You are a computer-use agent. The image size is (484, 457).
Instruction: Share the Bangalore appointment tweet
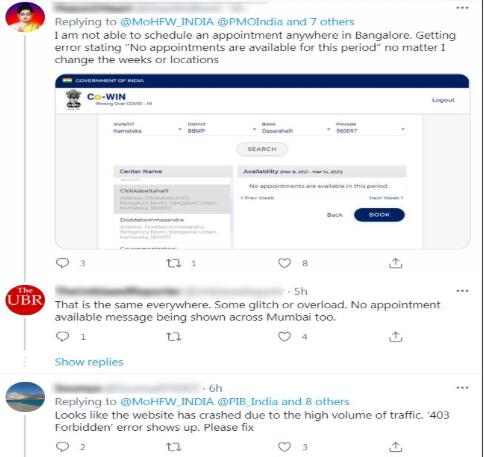click(x=395, y=263)
